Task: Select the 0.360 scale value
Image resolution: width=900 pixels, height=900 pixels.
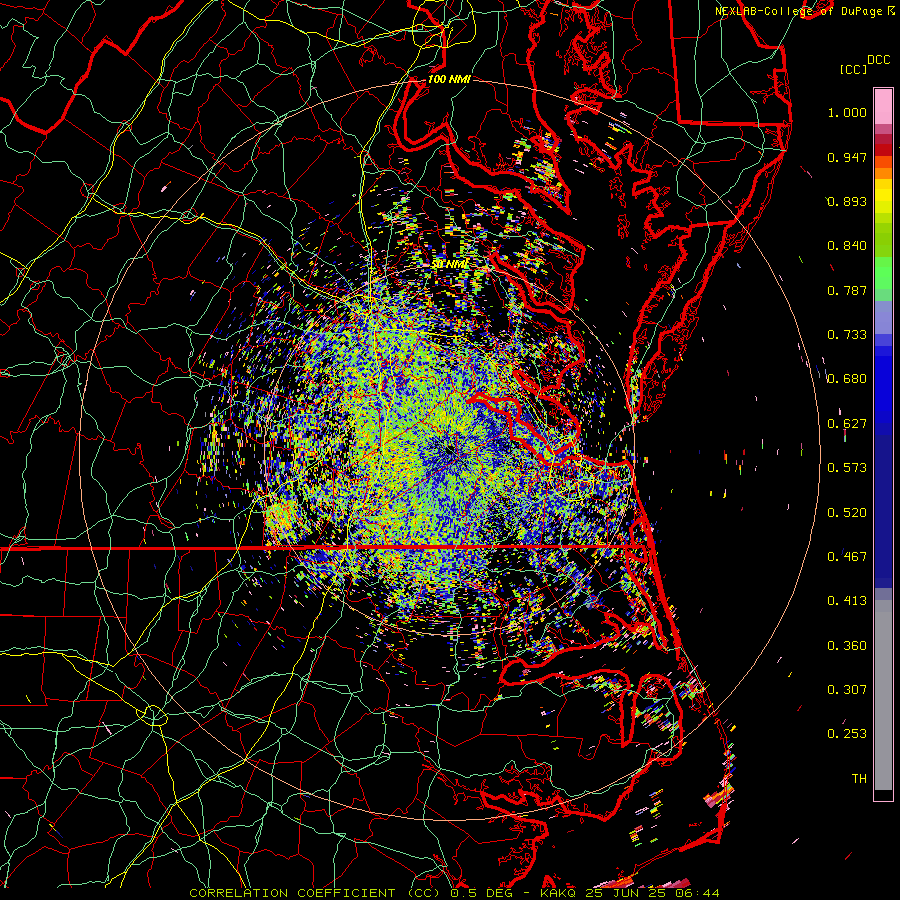Action: [847, 646]
